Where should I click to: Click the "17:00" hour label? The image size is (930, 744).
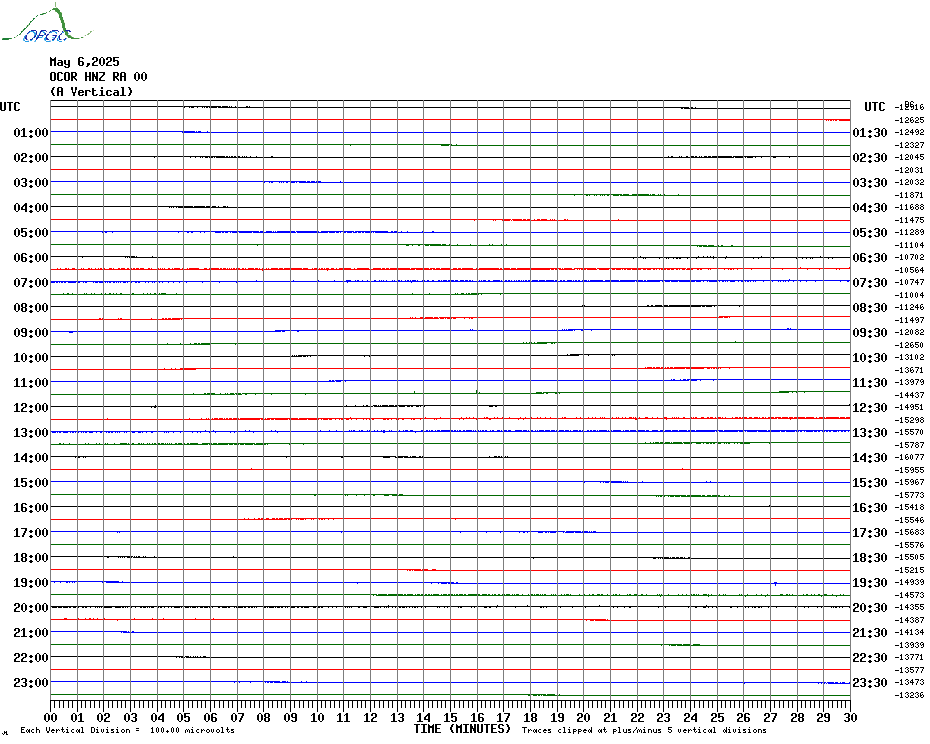click(31, 533)
